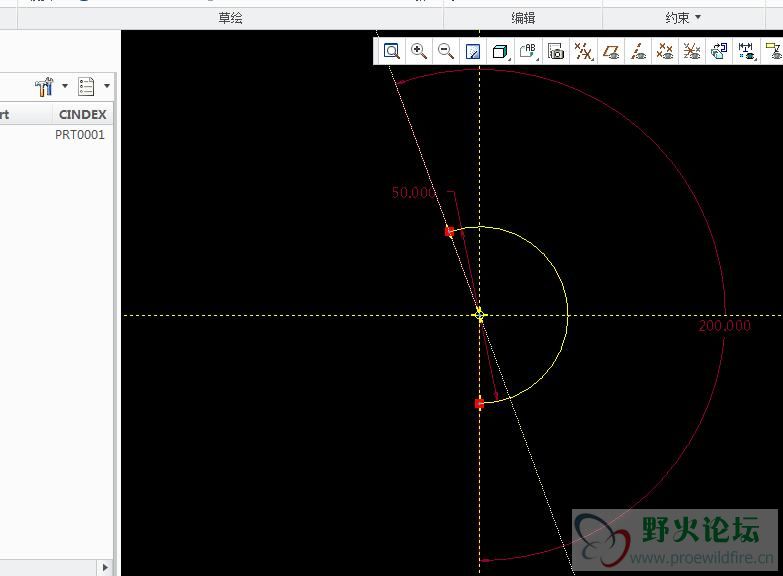
Task: Open the annotation display AB icon
Action: [529, 51]
